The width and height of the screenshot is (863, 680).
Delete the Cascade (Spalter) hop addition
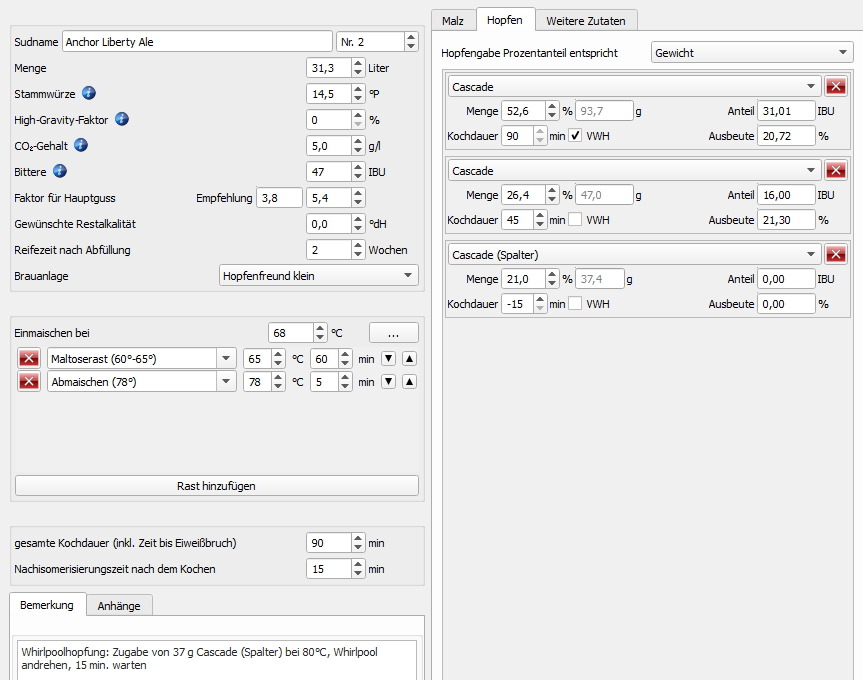point(836,254)
